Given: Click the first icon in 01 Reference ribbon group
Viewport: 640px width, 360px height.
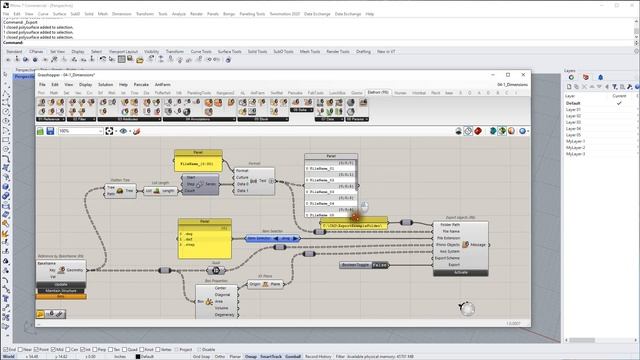Looking at the screenshot, I should (41, 102).
